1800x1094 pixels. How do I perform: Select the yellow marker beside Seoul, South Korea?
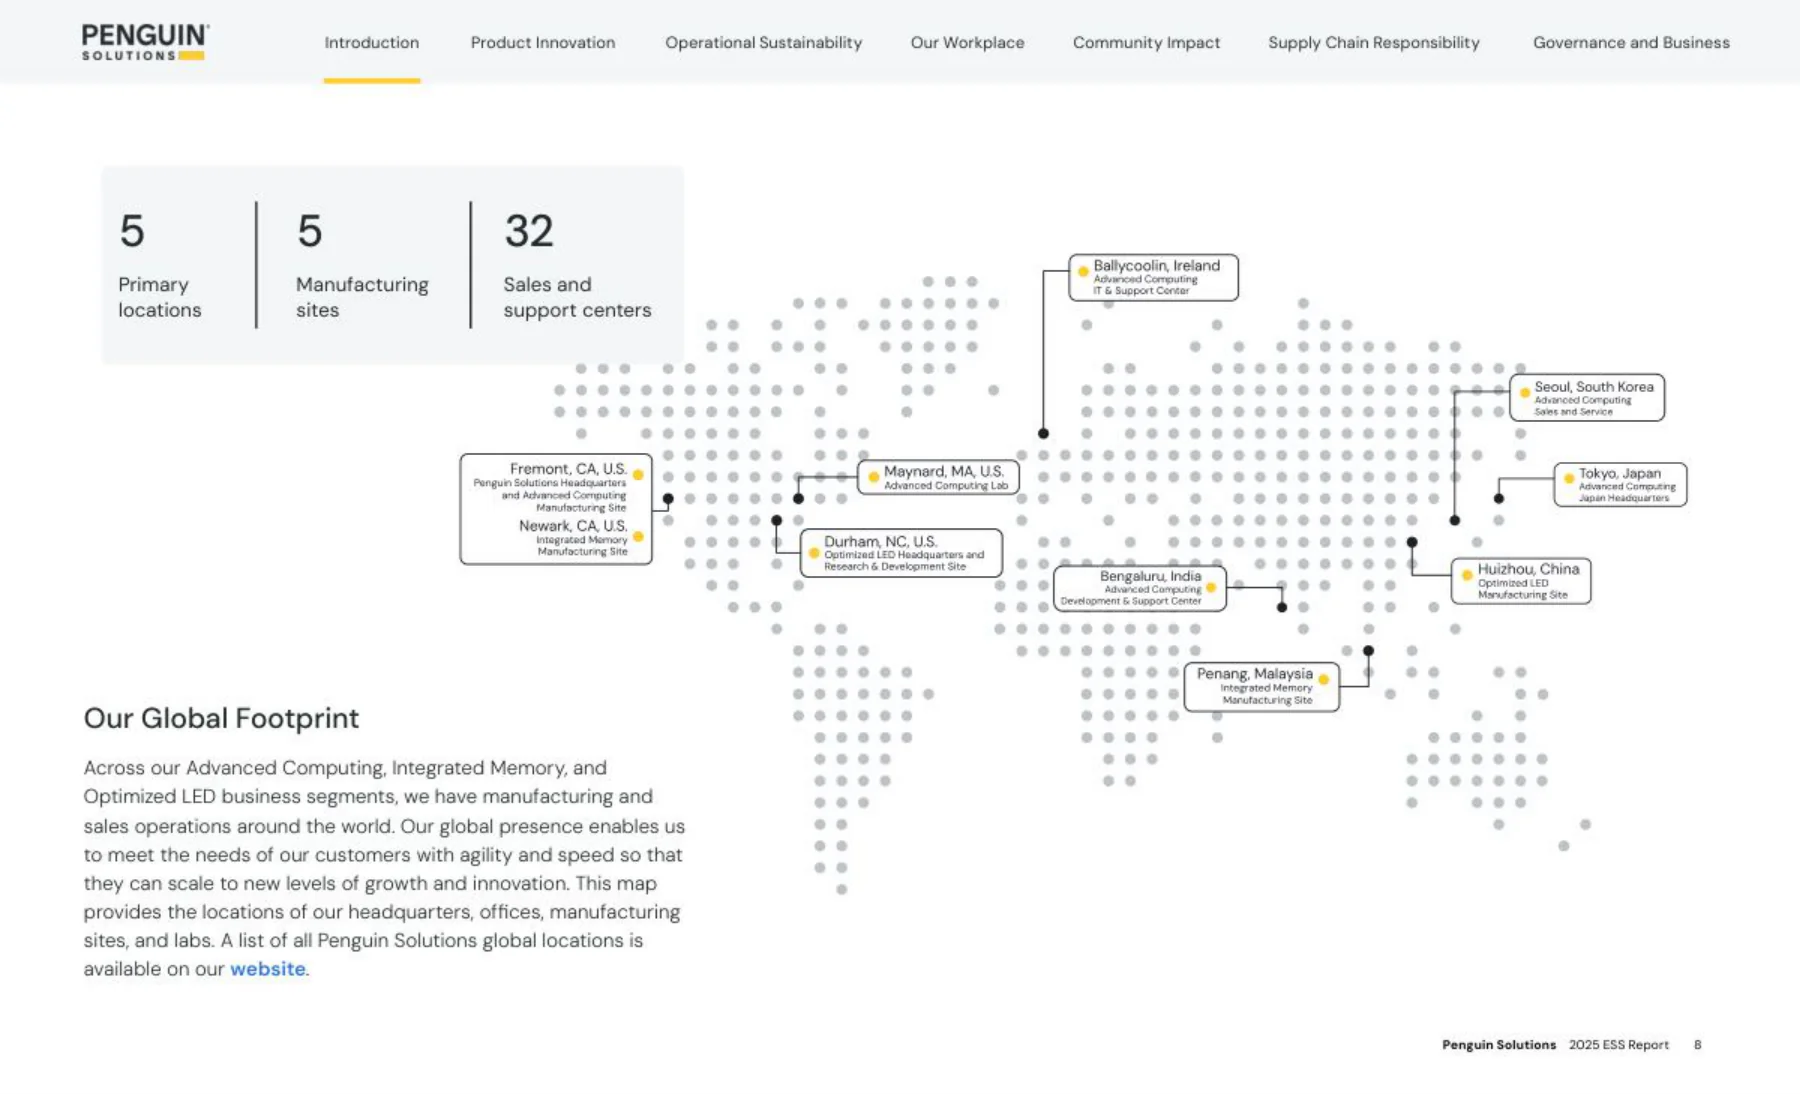[1524, 392]
